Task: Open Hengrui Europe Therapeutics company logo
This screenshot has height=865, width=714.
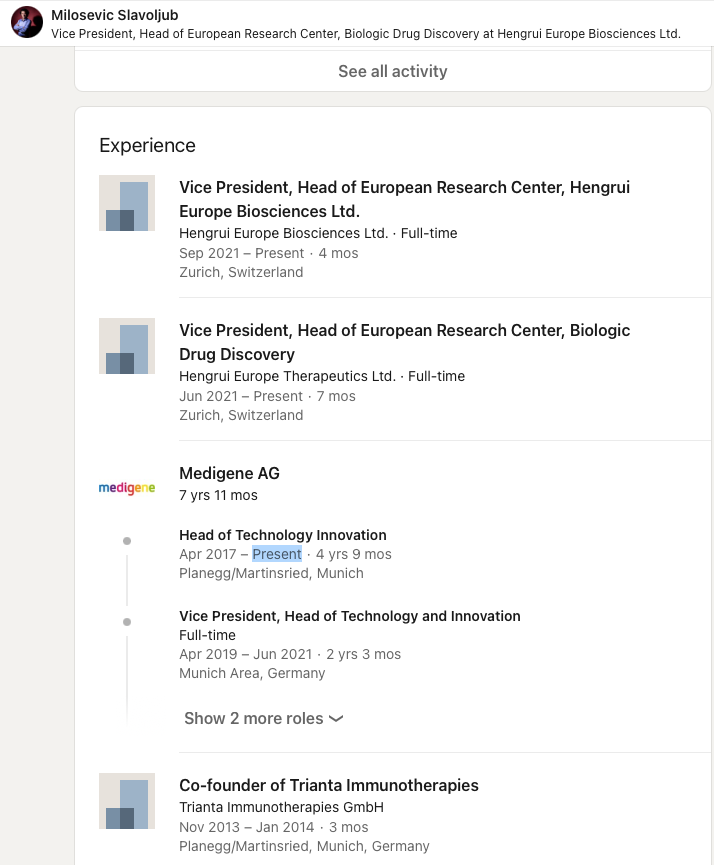Action: pyautogui.click(x=127, y=346)
